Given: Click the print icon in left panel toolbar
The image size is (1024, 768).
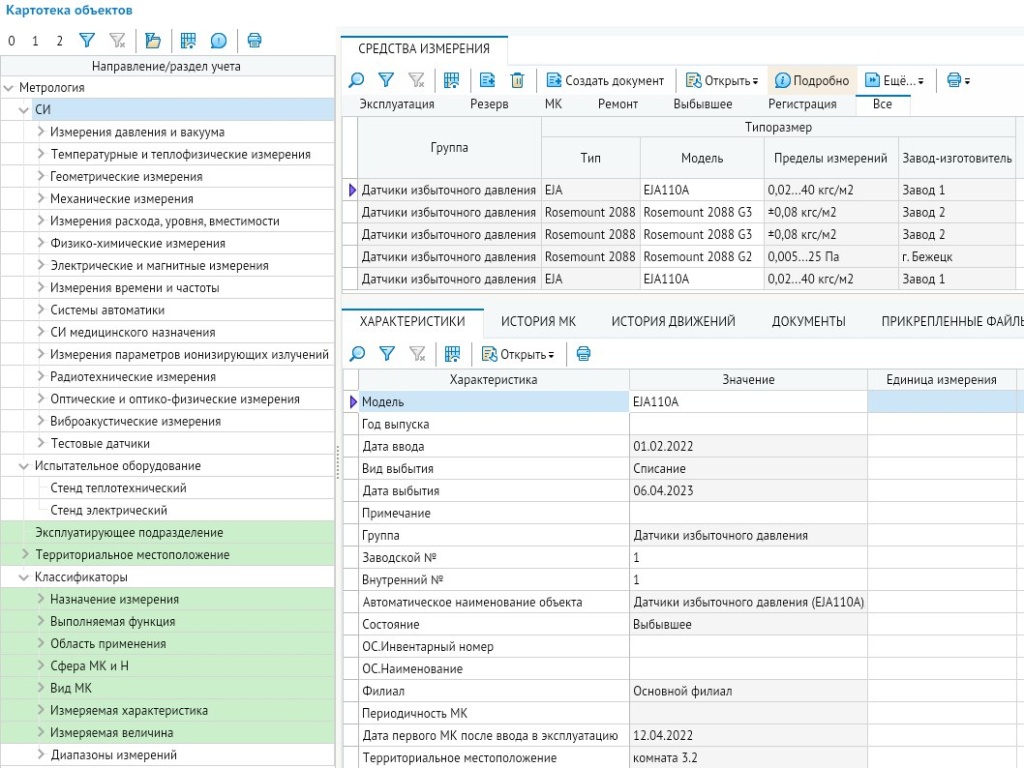Looking at the screenshot, I should click(x=255, y=40).
